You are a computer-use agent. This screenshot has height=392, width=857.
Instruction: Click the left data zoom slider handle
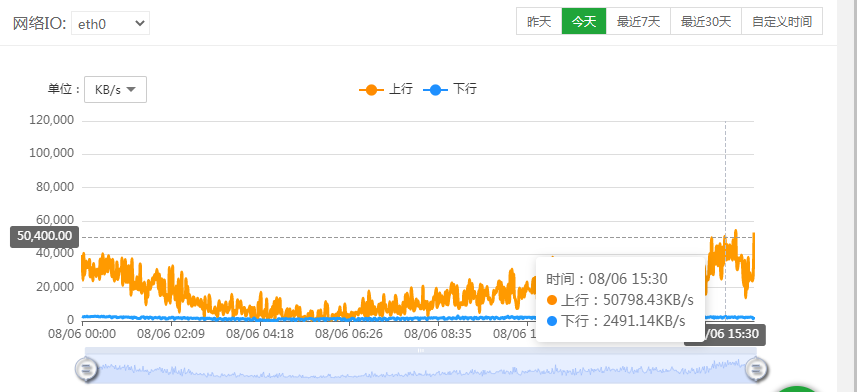(86, 369)
